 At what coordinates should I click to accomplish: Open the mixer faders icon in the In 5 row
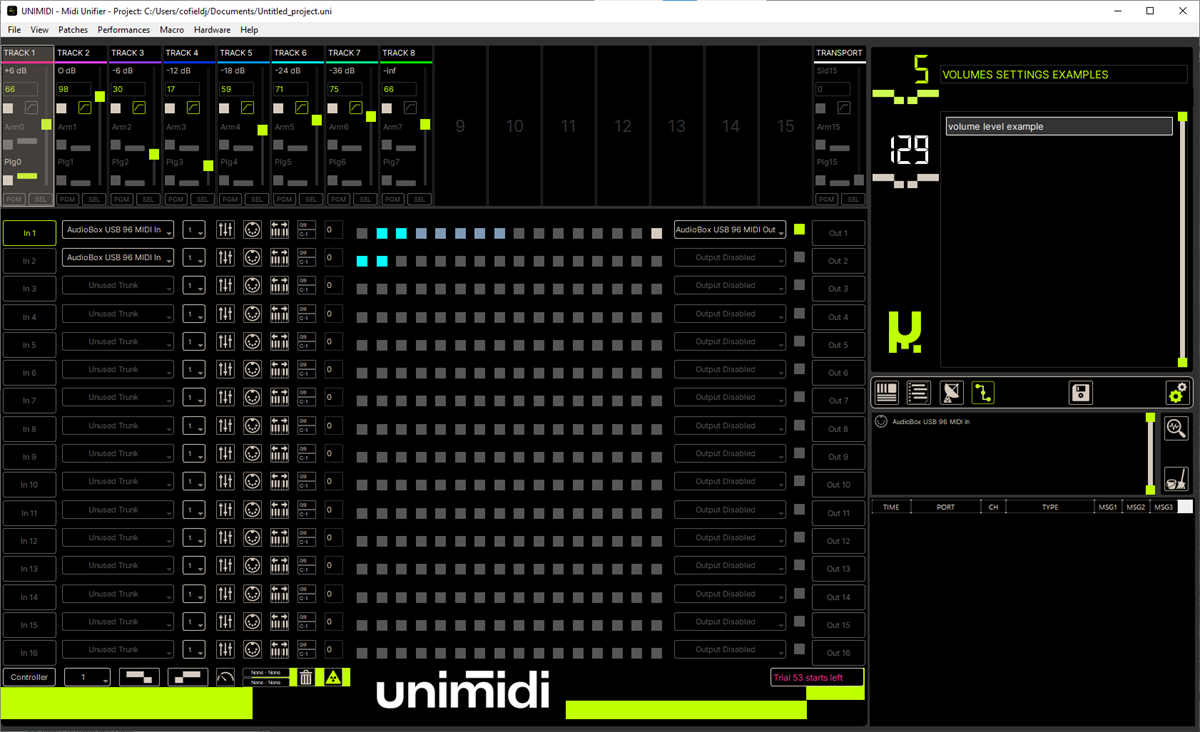[225, 341]
